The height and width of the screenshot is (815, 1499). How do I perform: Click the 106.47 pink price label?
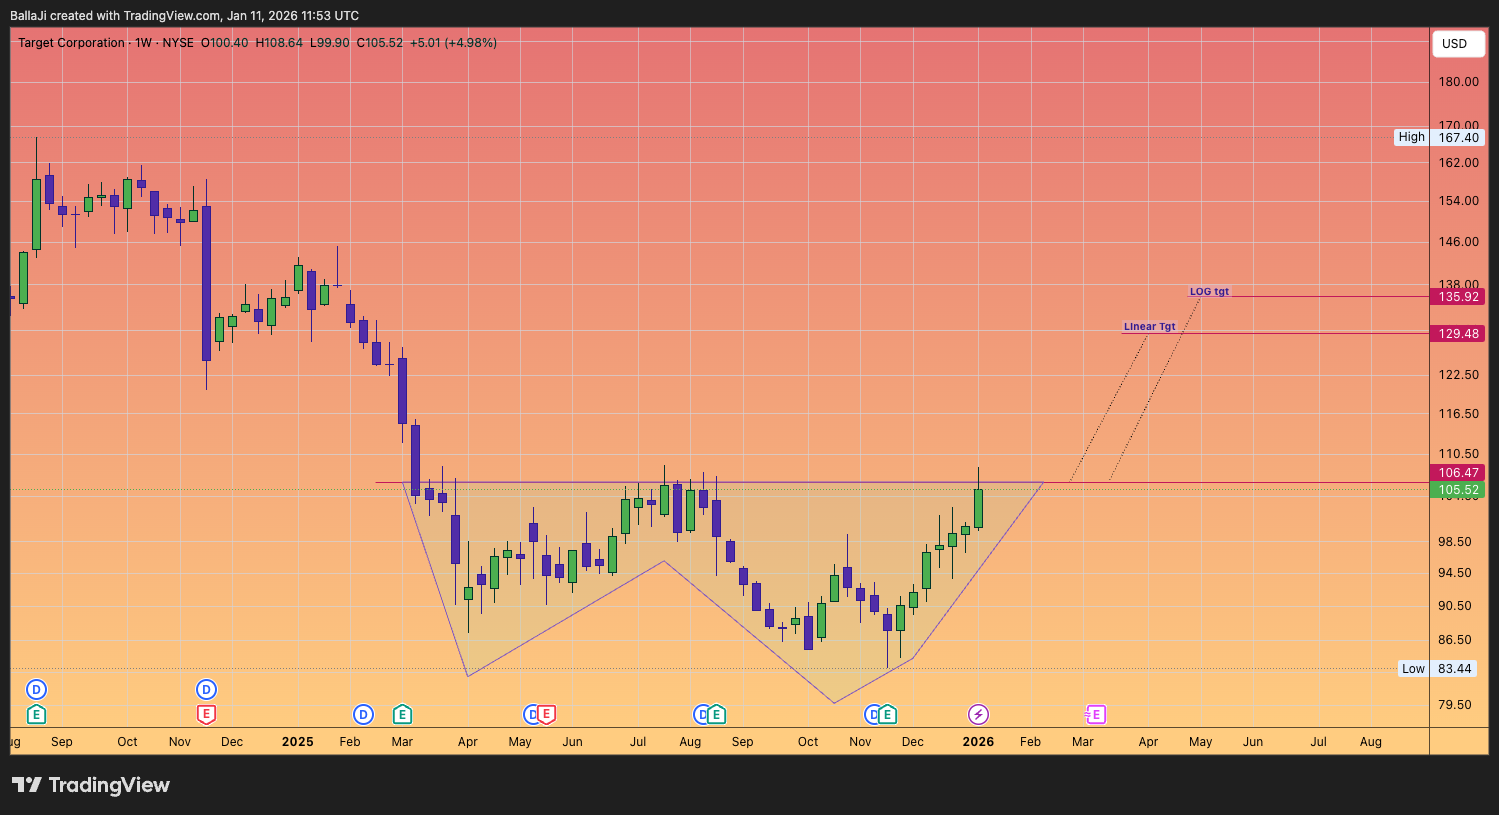coord(1458,473)
